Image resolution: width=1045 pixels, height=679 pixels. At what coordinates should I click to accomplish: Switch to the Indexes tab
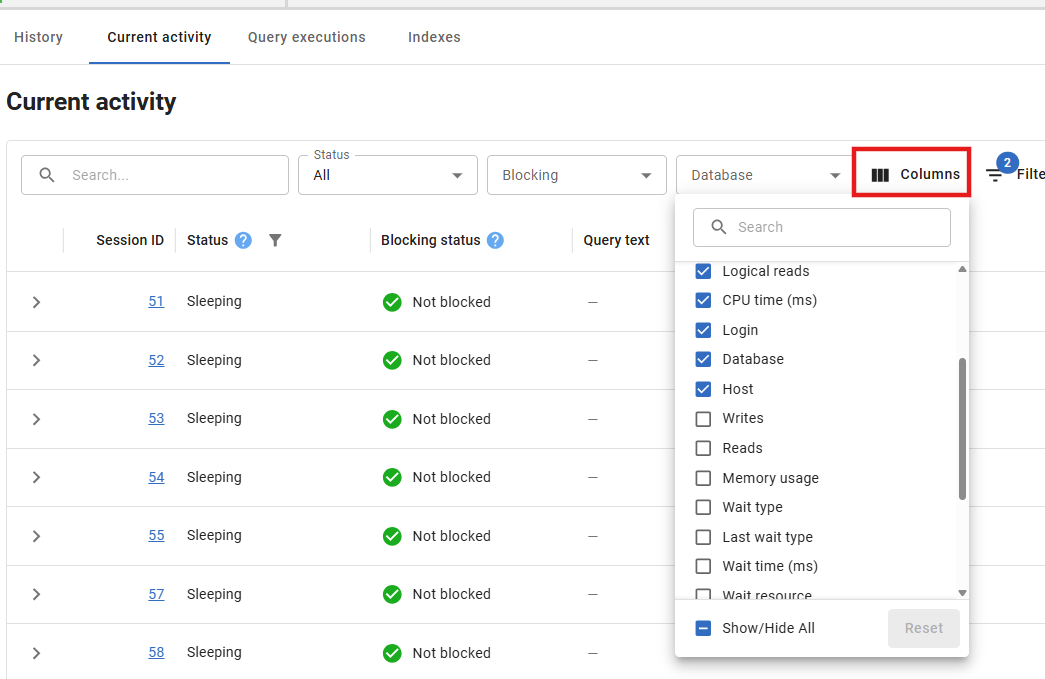[434, 37]
